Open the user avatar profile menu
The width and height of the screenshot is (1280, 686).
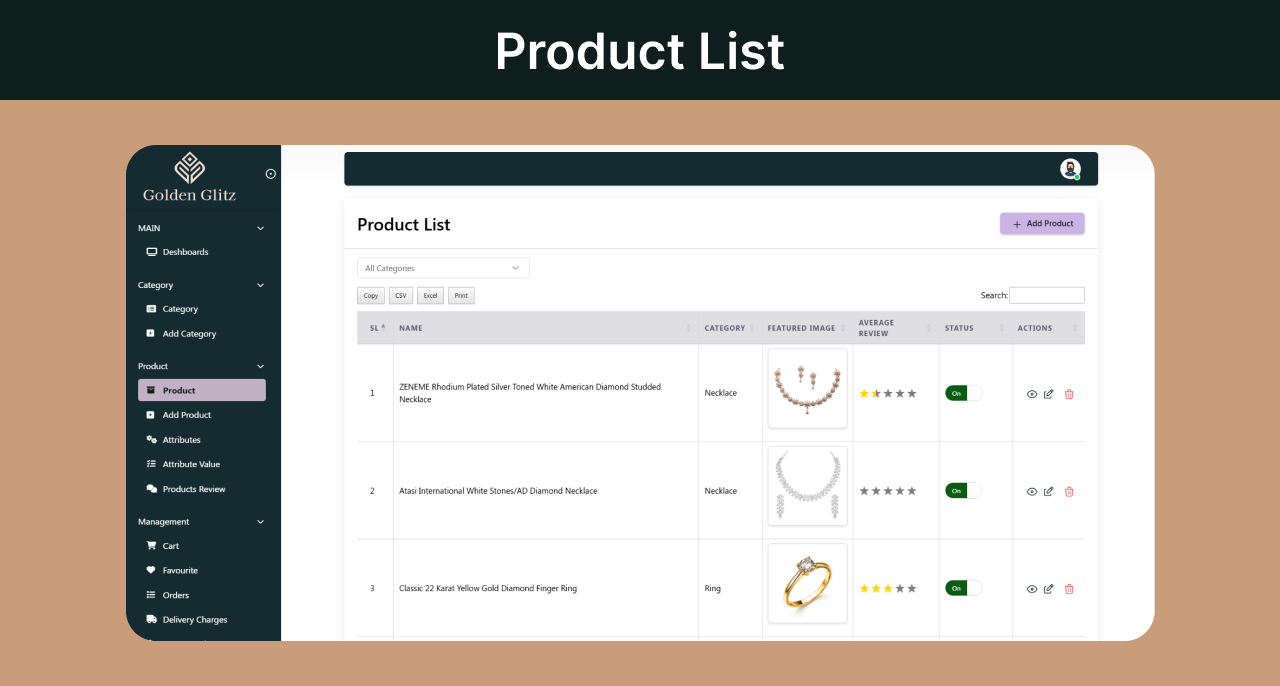pyautogui.click(x=1070, y=169)
